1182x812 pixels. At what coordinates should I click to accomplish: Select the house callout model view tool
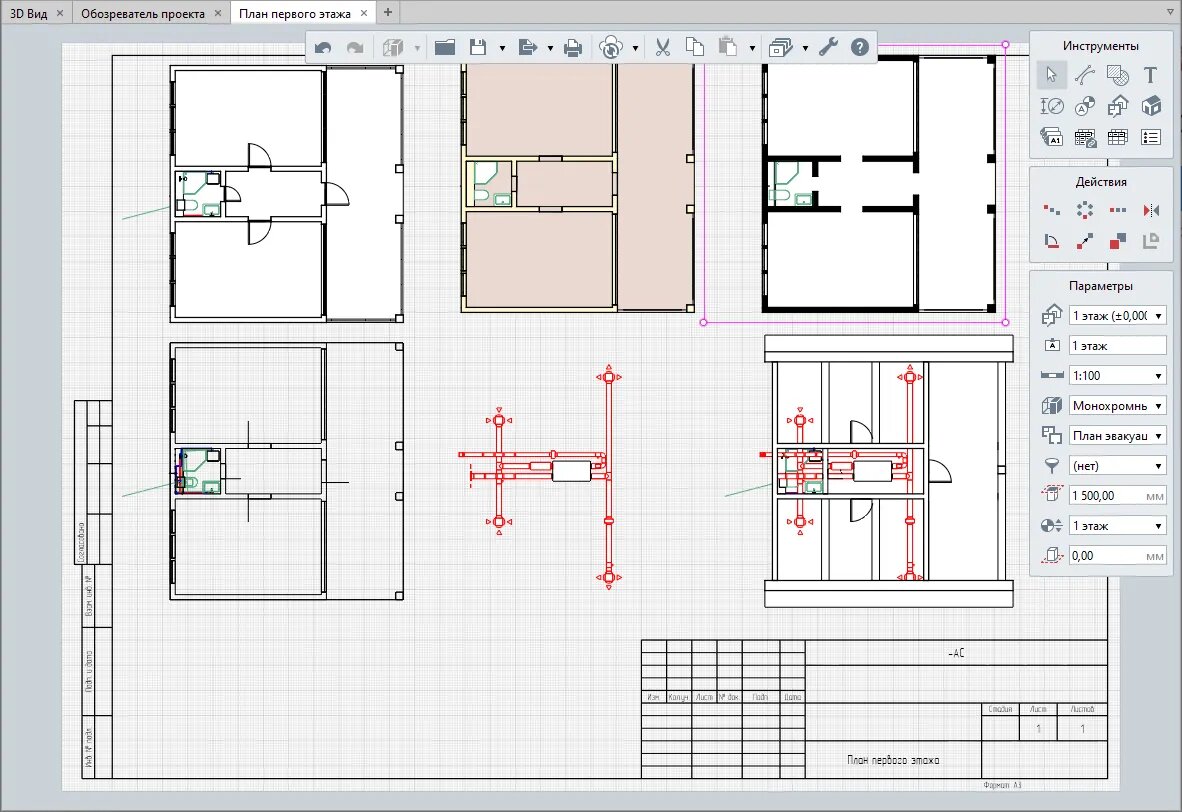1118,106
